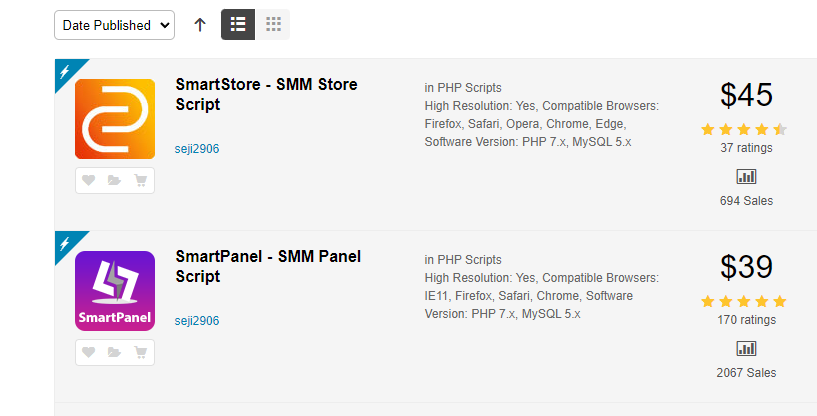
Task: Open the SmartPanel purple logo thumbnail
Action: [115, 291]
